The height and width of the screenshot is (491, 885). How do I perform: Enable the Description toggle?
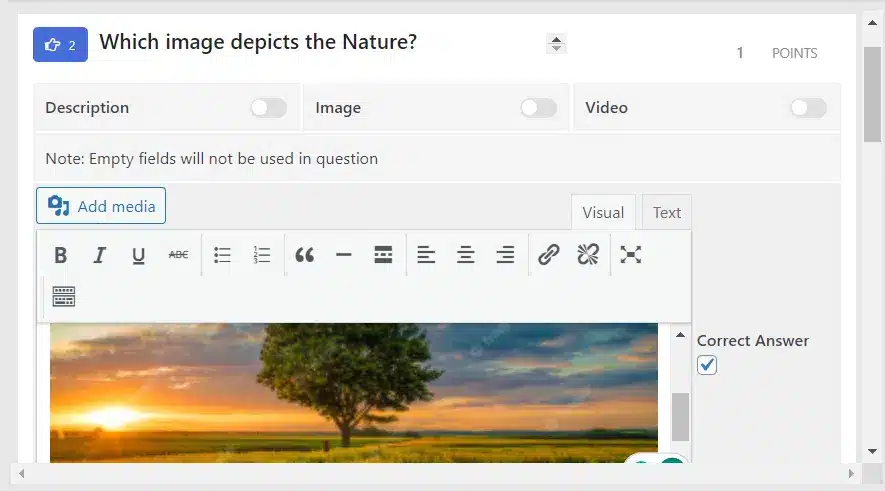(269, 108)
